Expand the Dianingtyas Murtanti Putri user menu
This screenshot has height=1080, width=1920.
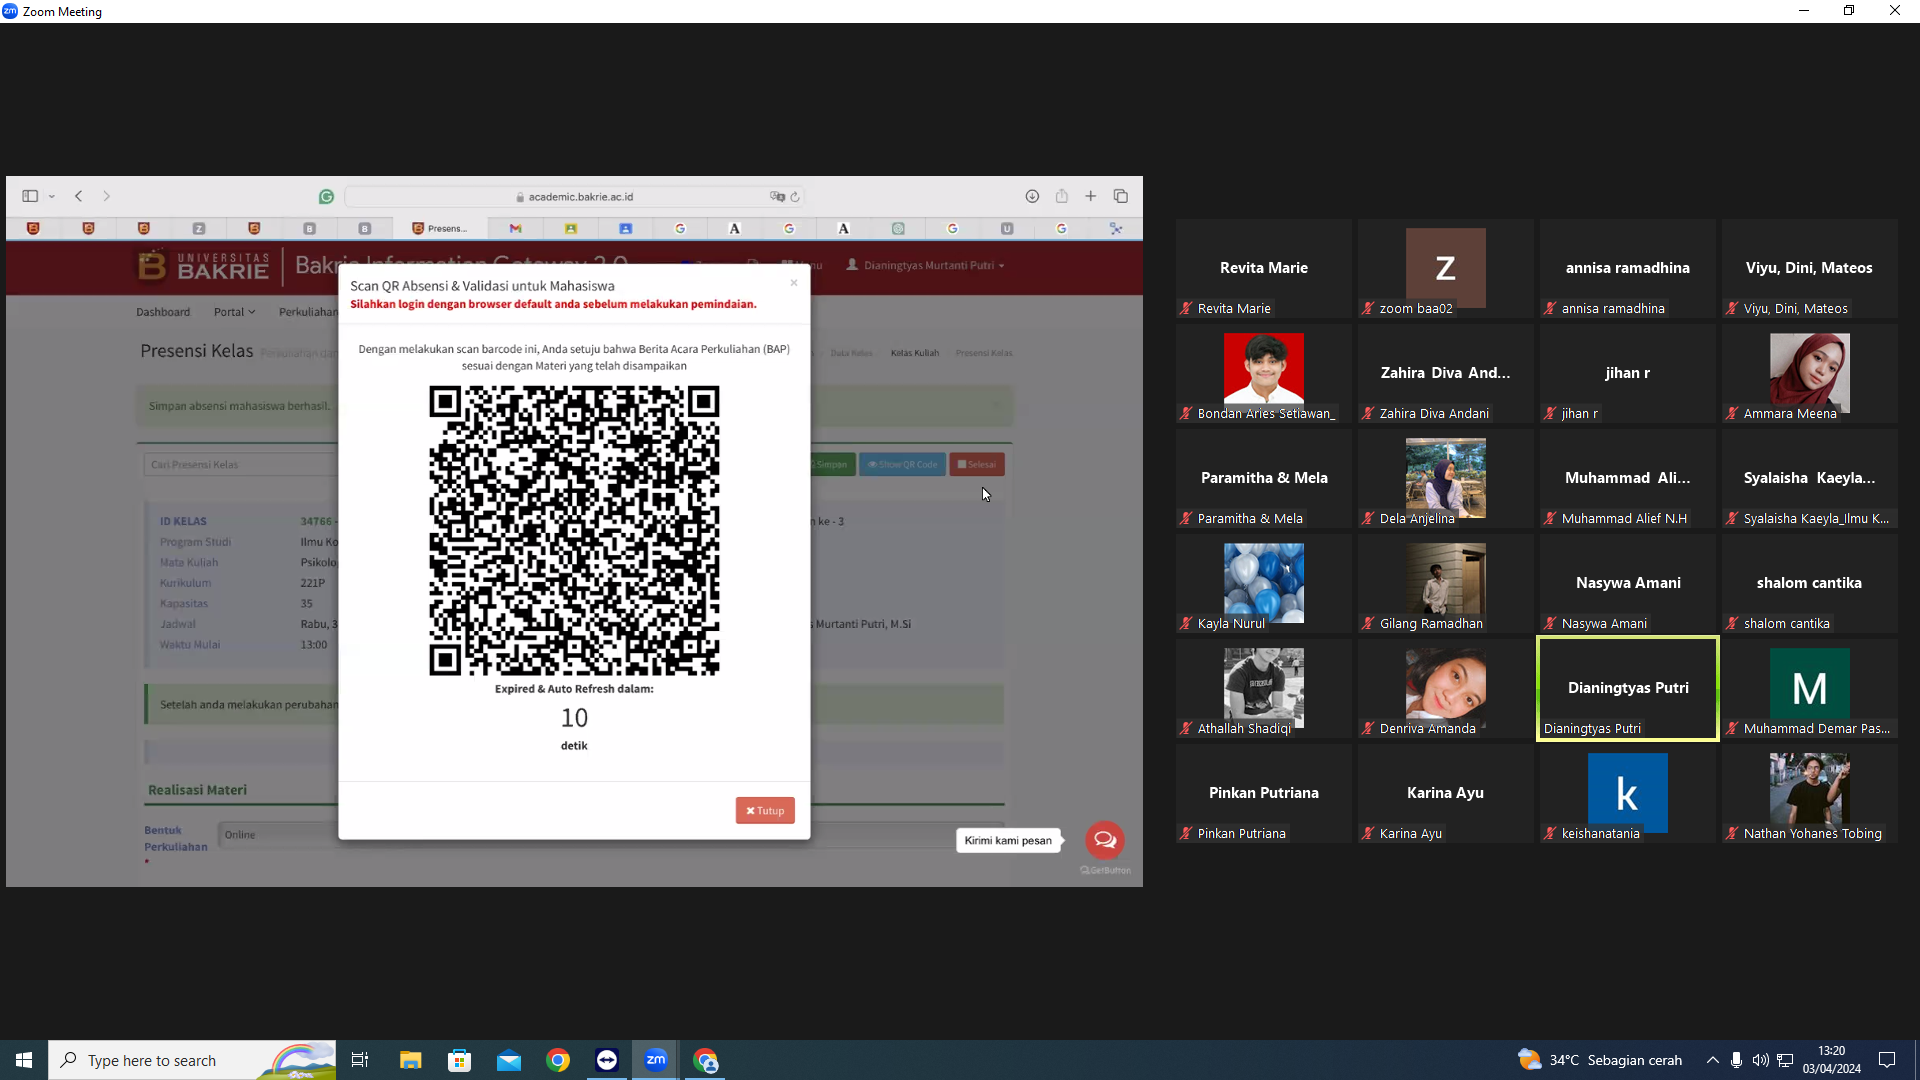925,265
